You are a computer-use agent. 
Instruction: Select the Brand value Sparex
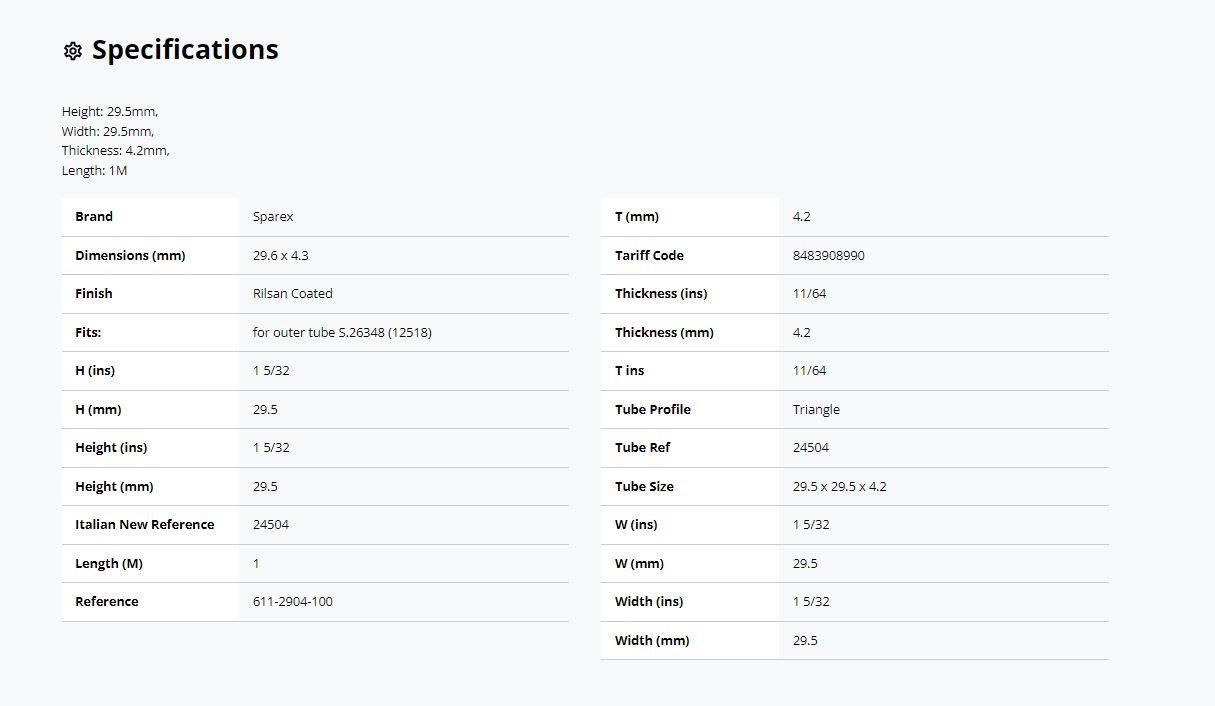tap(273, 217)
